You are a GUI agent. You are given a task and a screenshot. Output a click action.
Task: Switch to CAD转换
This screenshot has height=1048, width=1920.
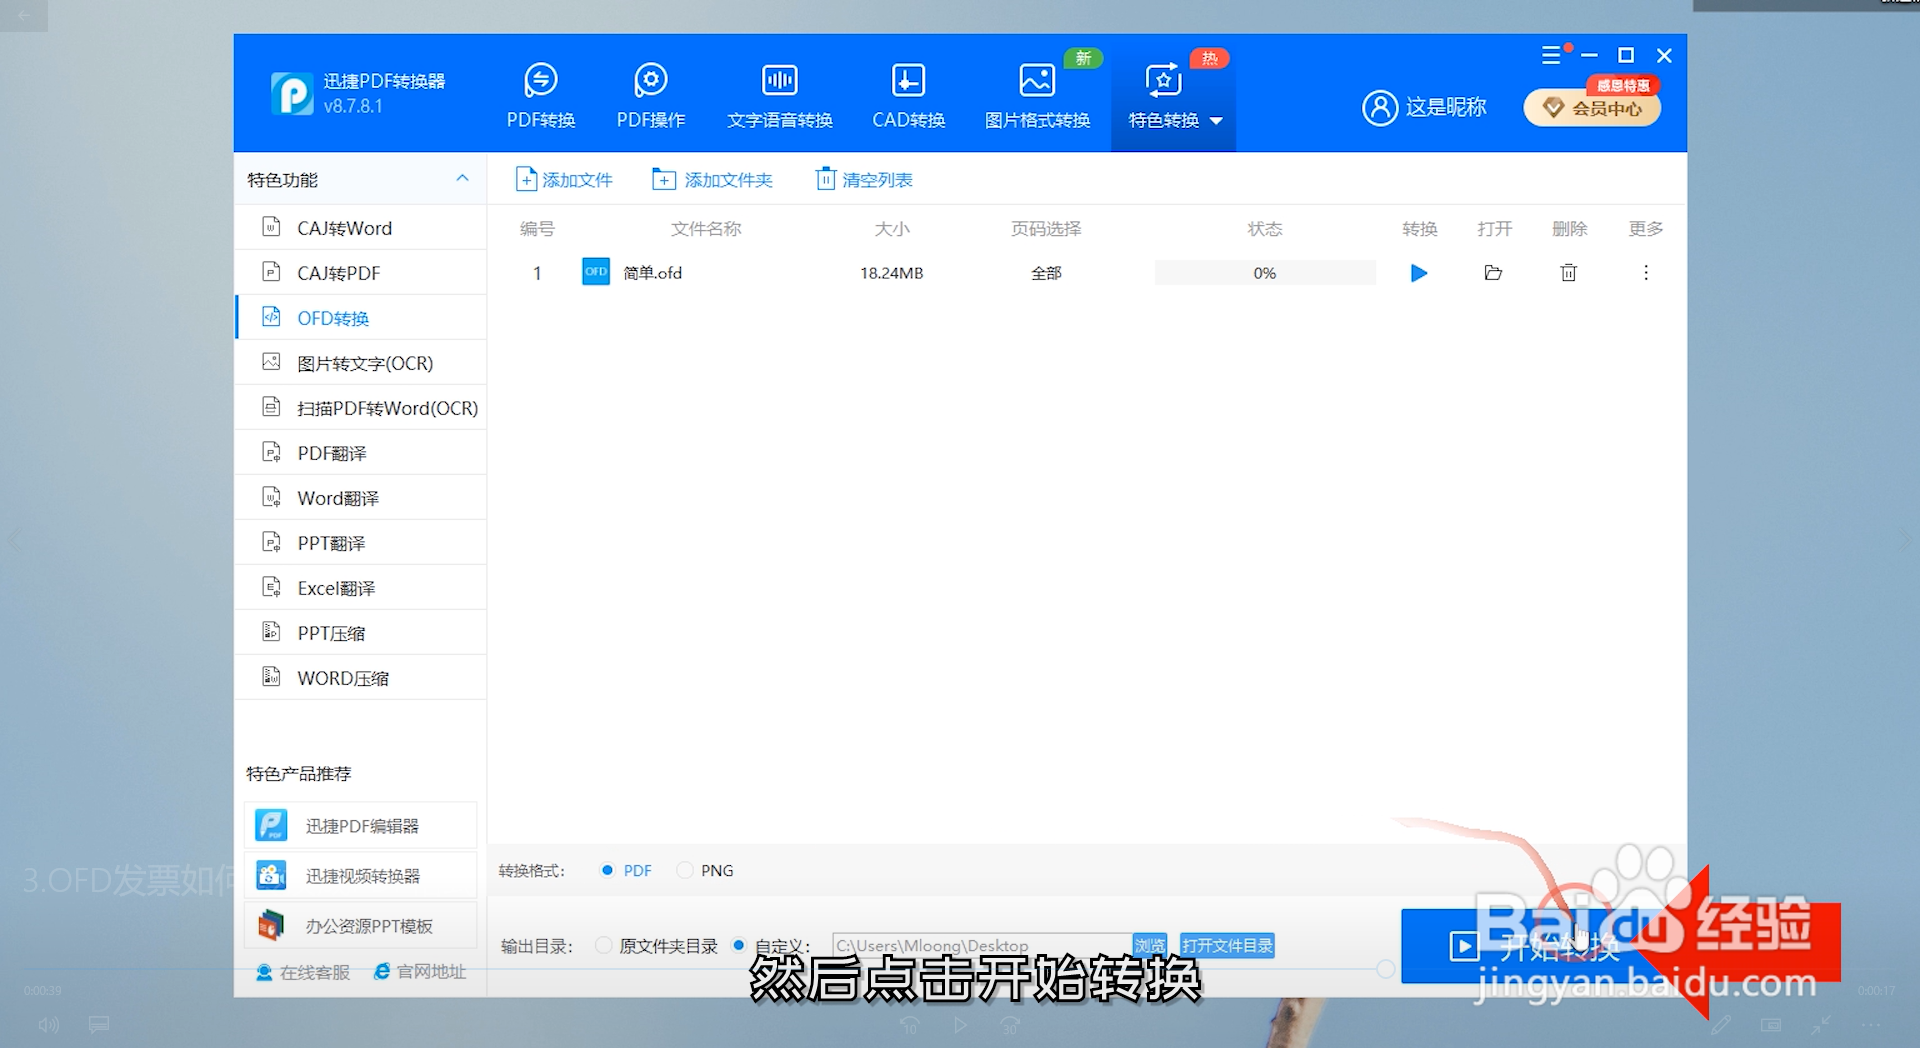[x=908, y=95]
